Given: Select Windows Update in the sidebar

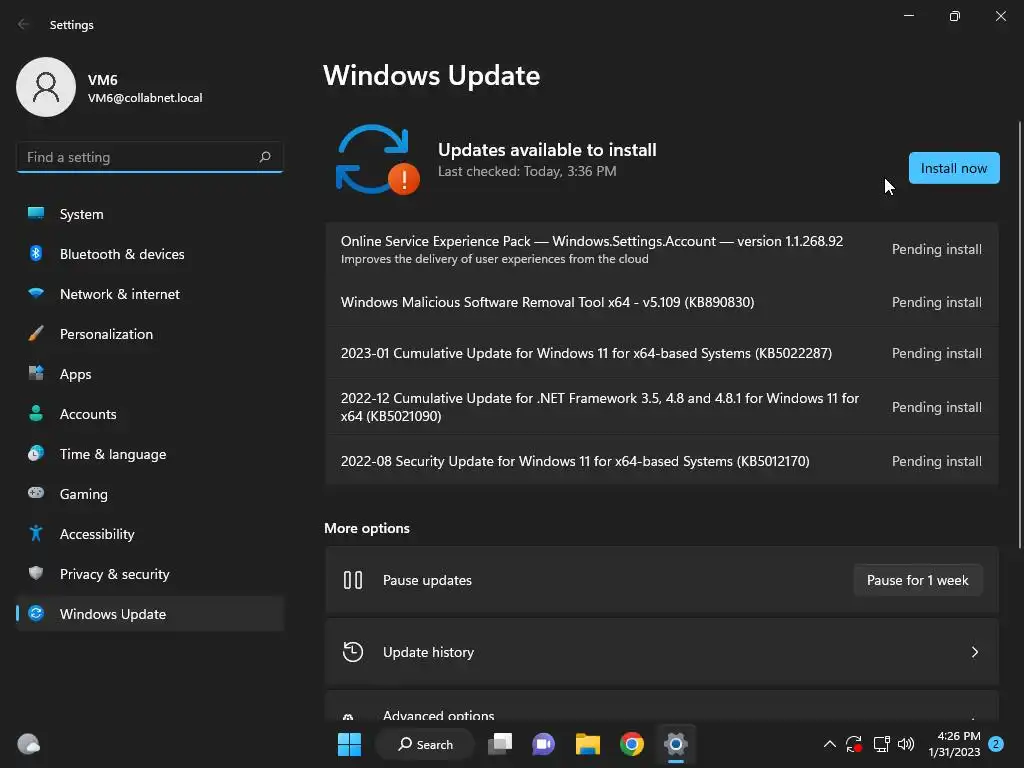Looking at the screenshot, I should tap(150, 613).
